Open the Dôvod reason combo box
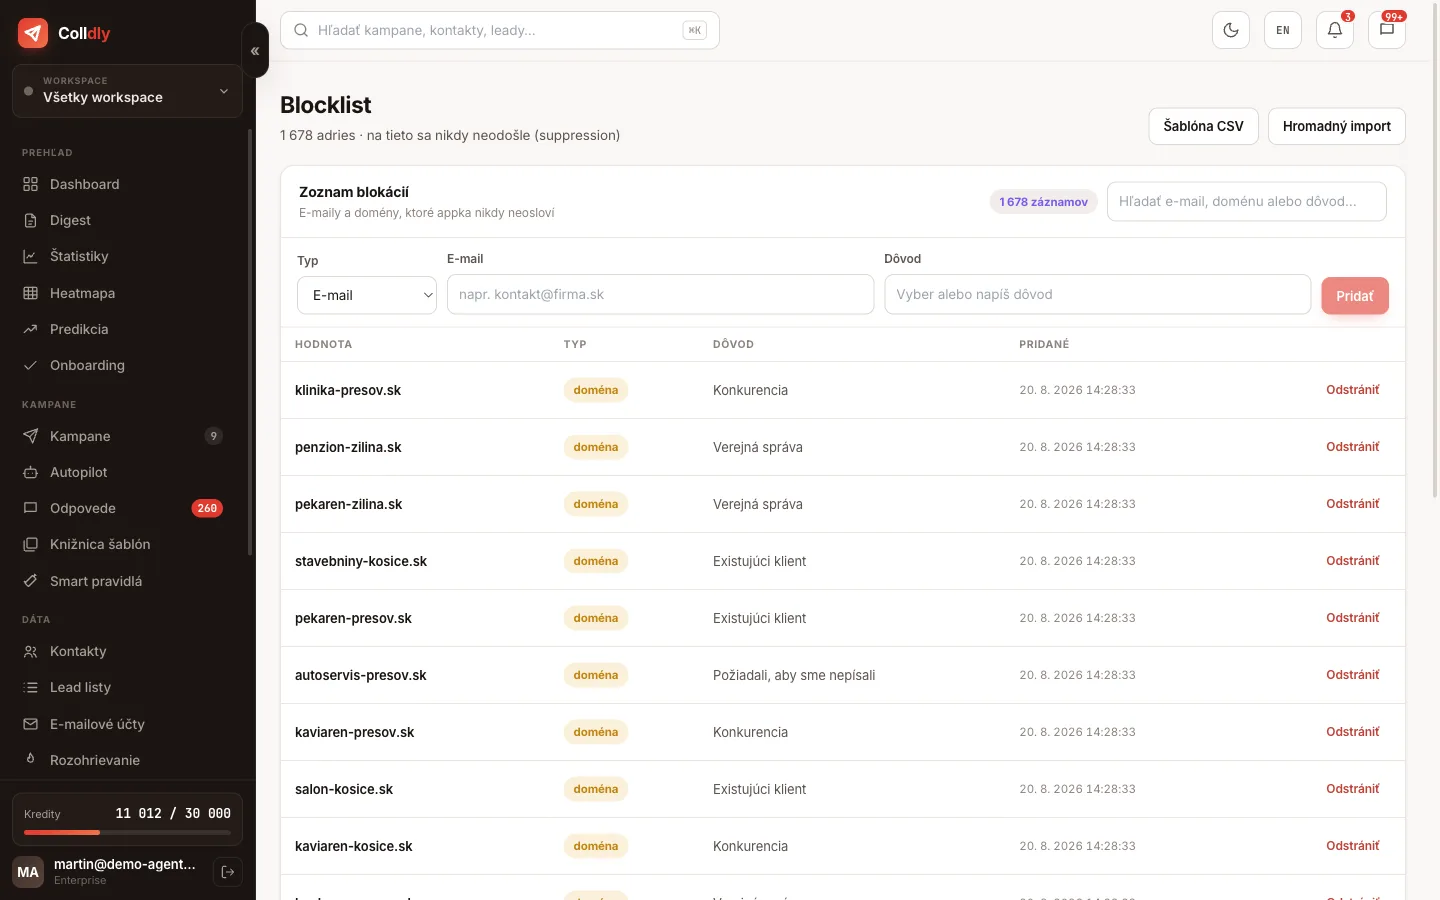 (1097, 294)
